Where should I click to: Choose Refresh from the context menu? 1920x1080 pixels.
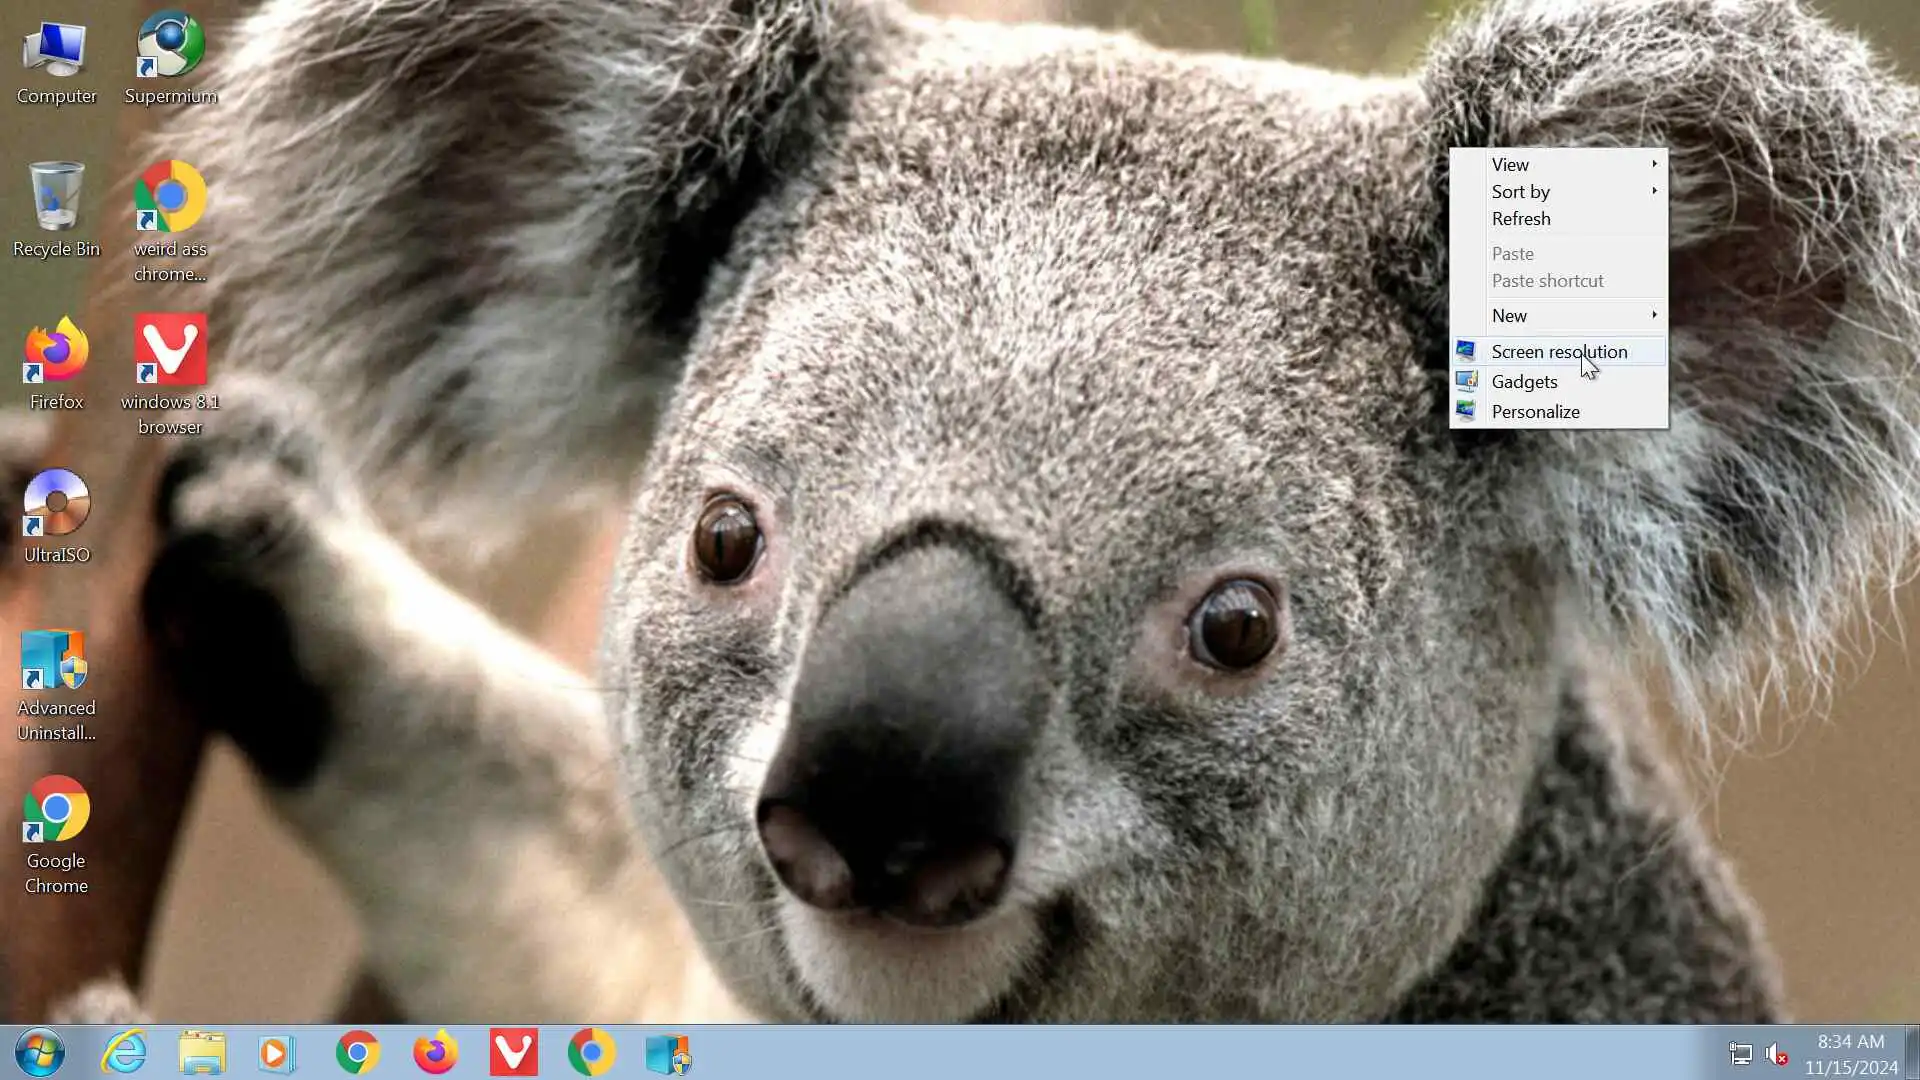point(1521,218)
